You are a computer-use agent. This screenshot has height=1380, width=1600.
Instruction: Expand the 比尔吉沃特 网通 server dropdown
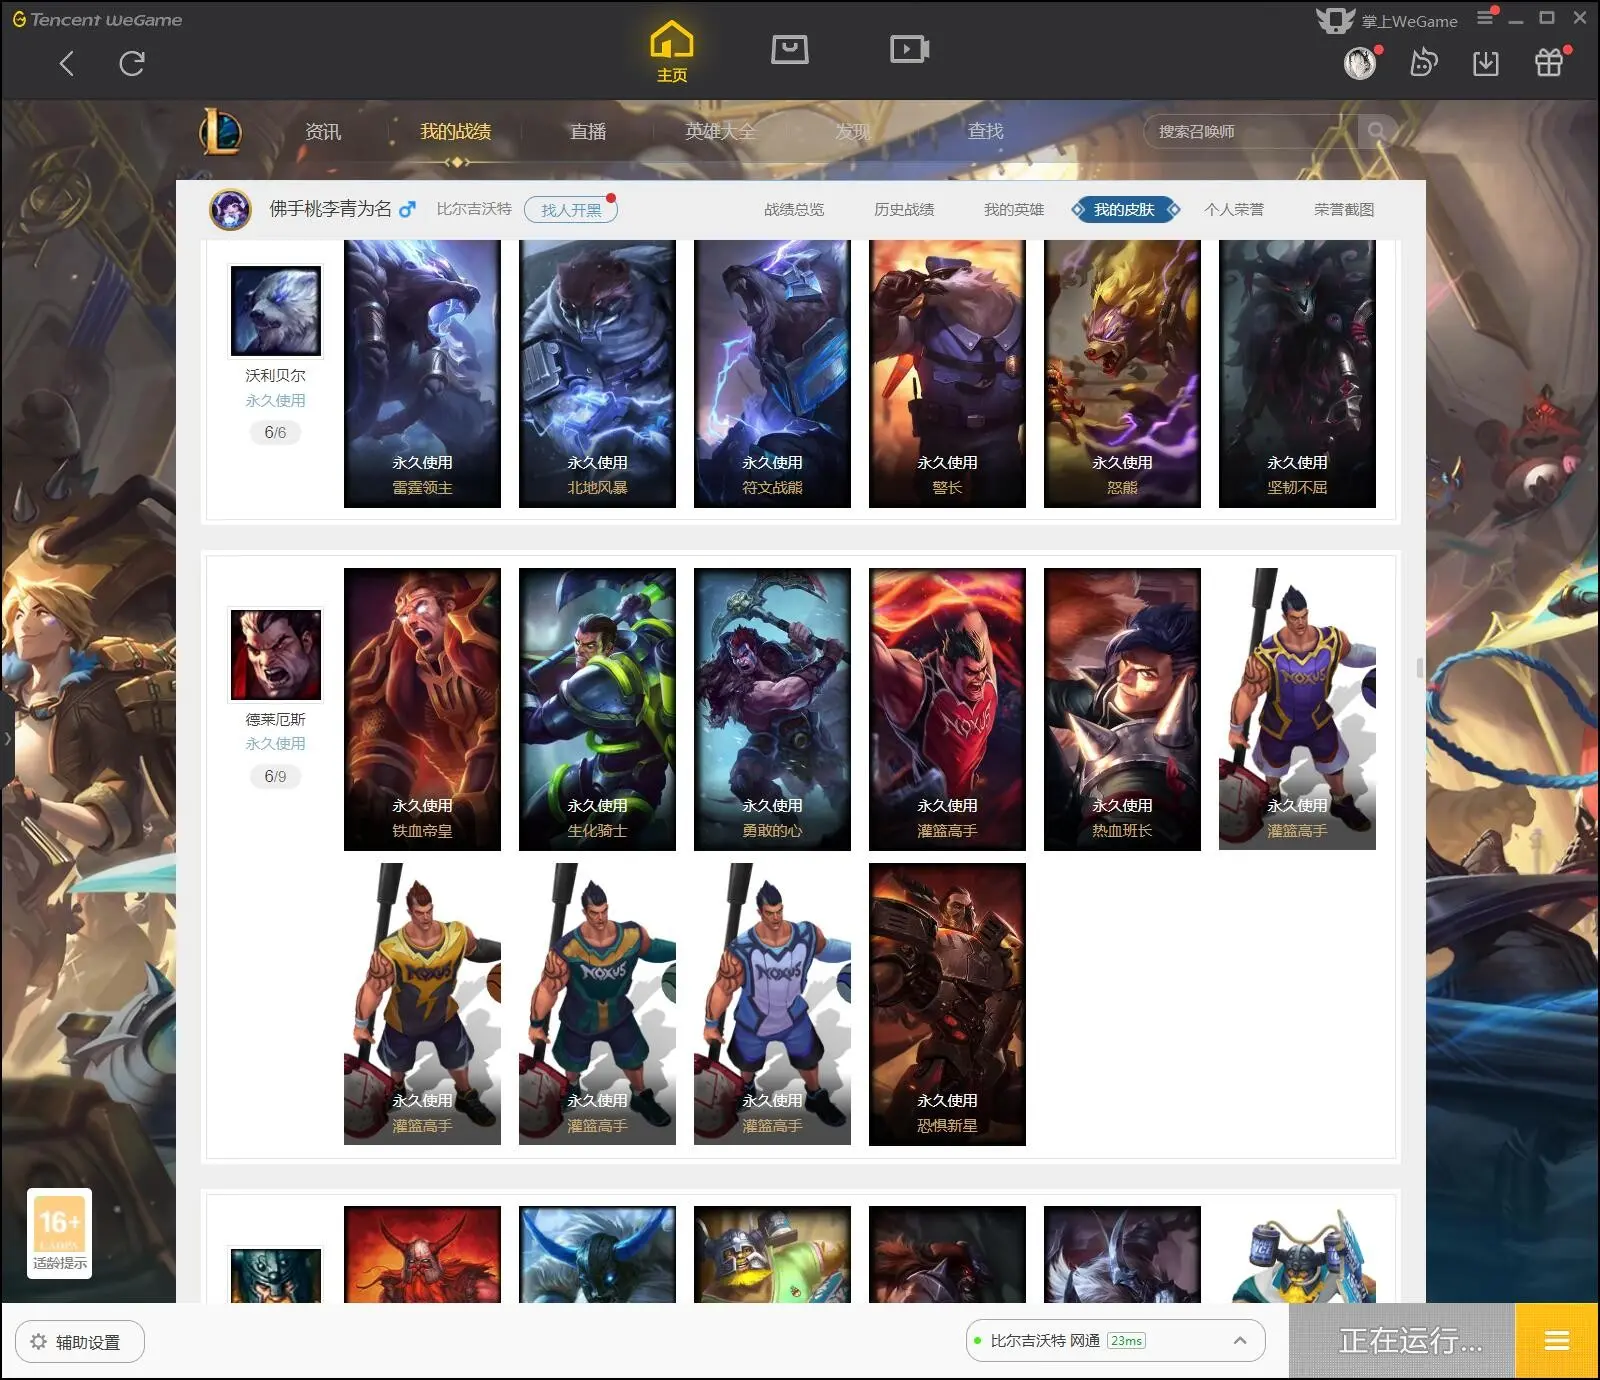point(1240,1341)
